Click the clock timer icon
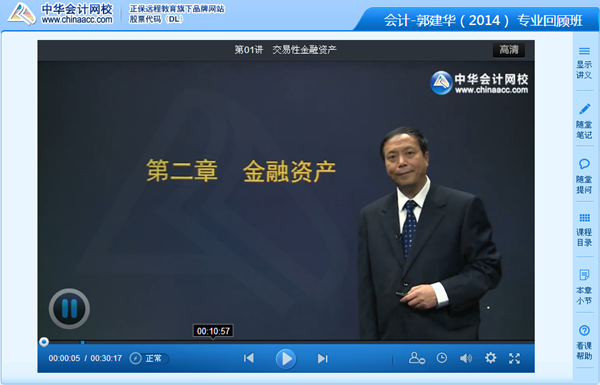600x385 pixels. pos(442,358)
